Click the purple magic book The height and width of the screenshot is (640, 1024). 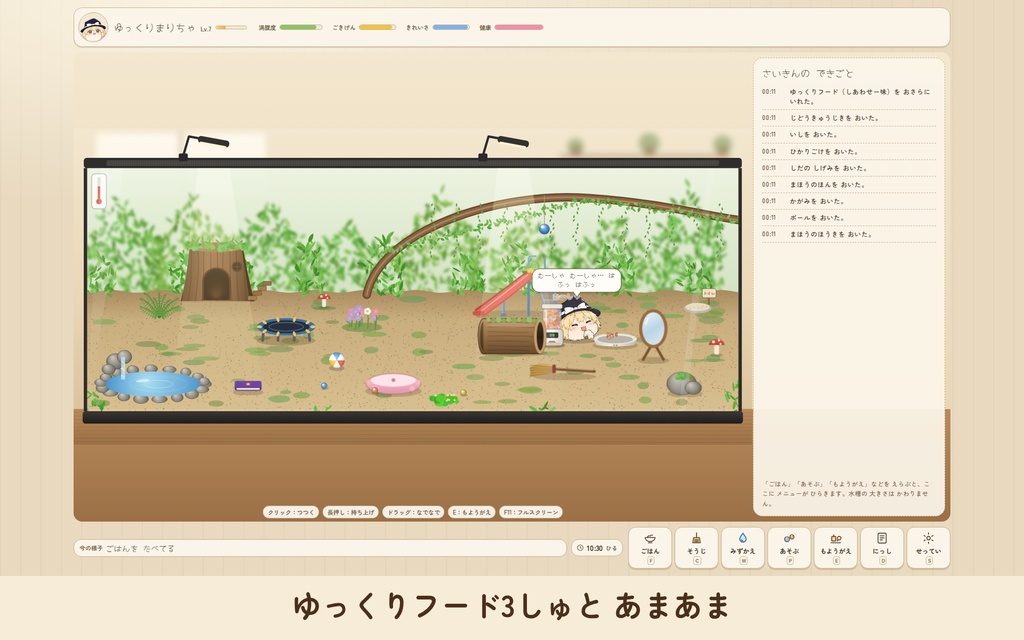click(x=248, y=386)
